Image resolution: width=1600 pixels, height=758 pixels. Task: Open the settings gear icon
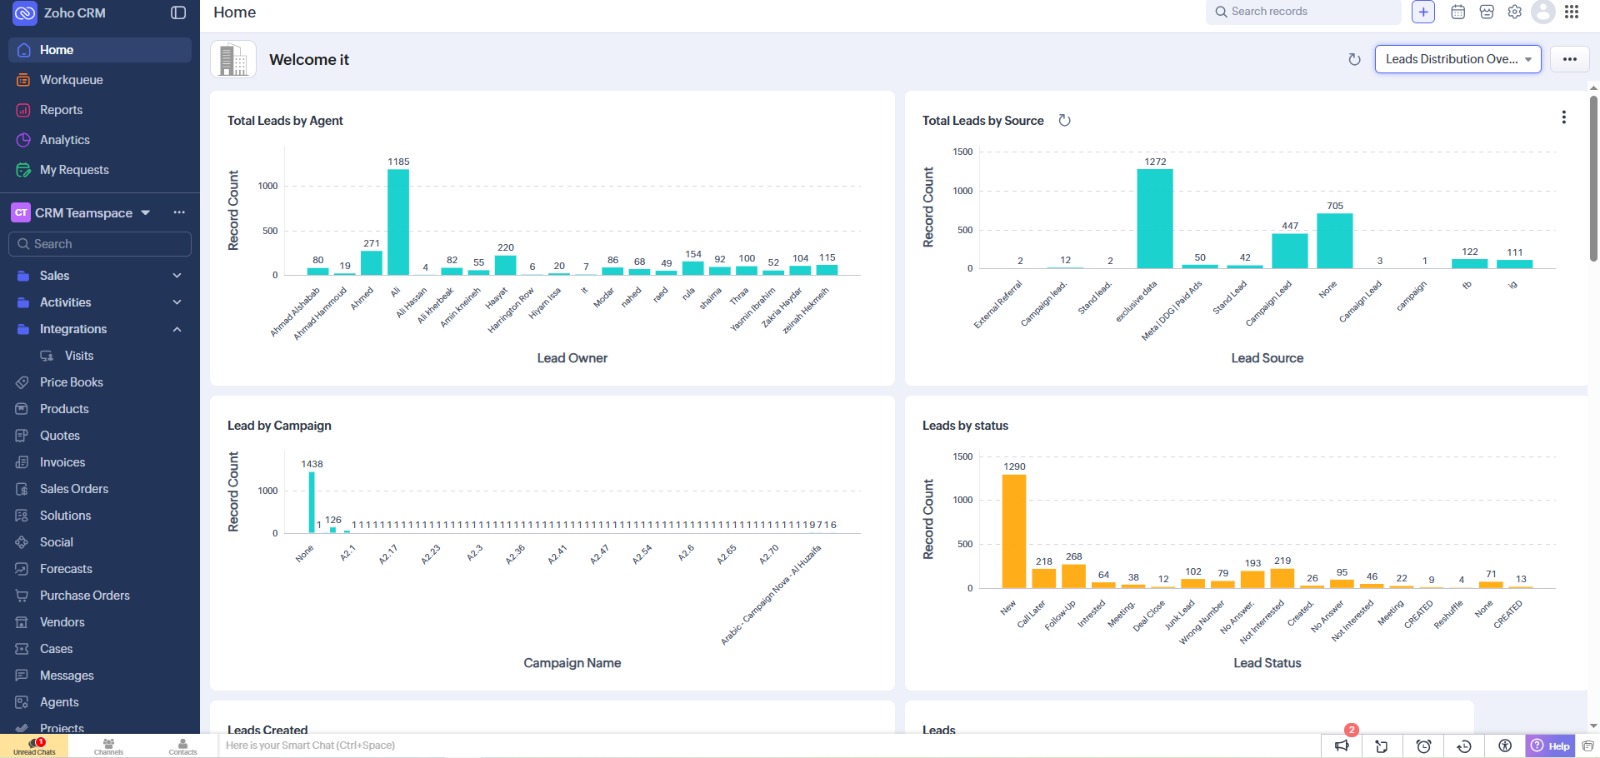click(x=1515, y=12)
